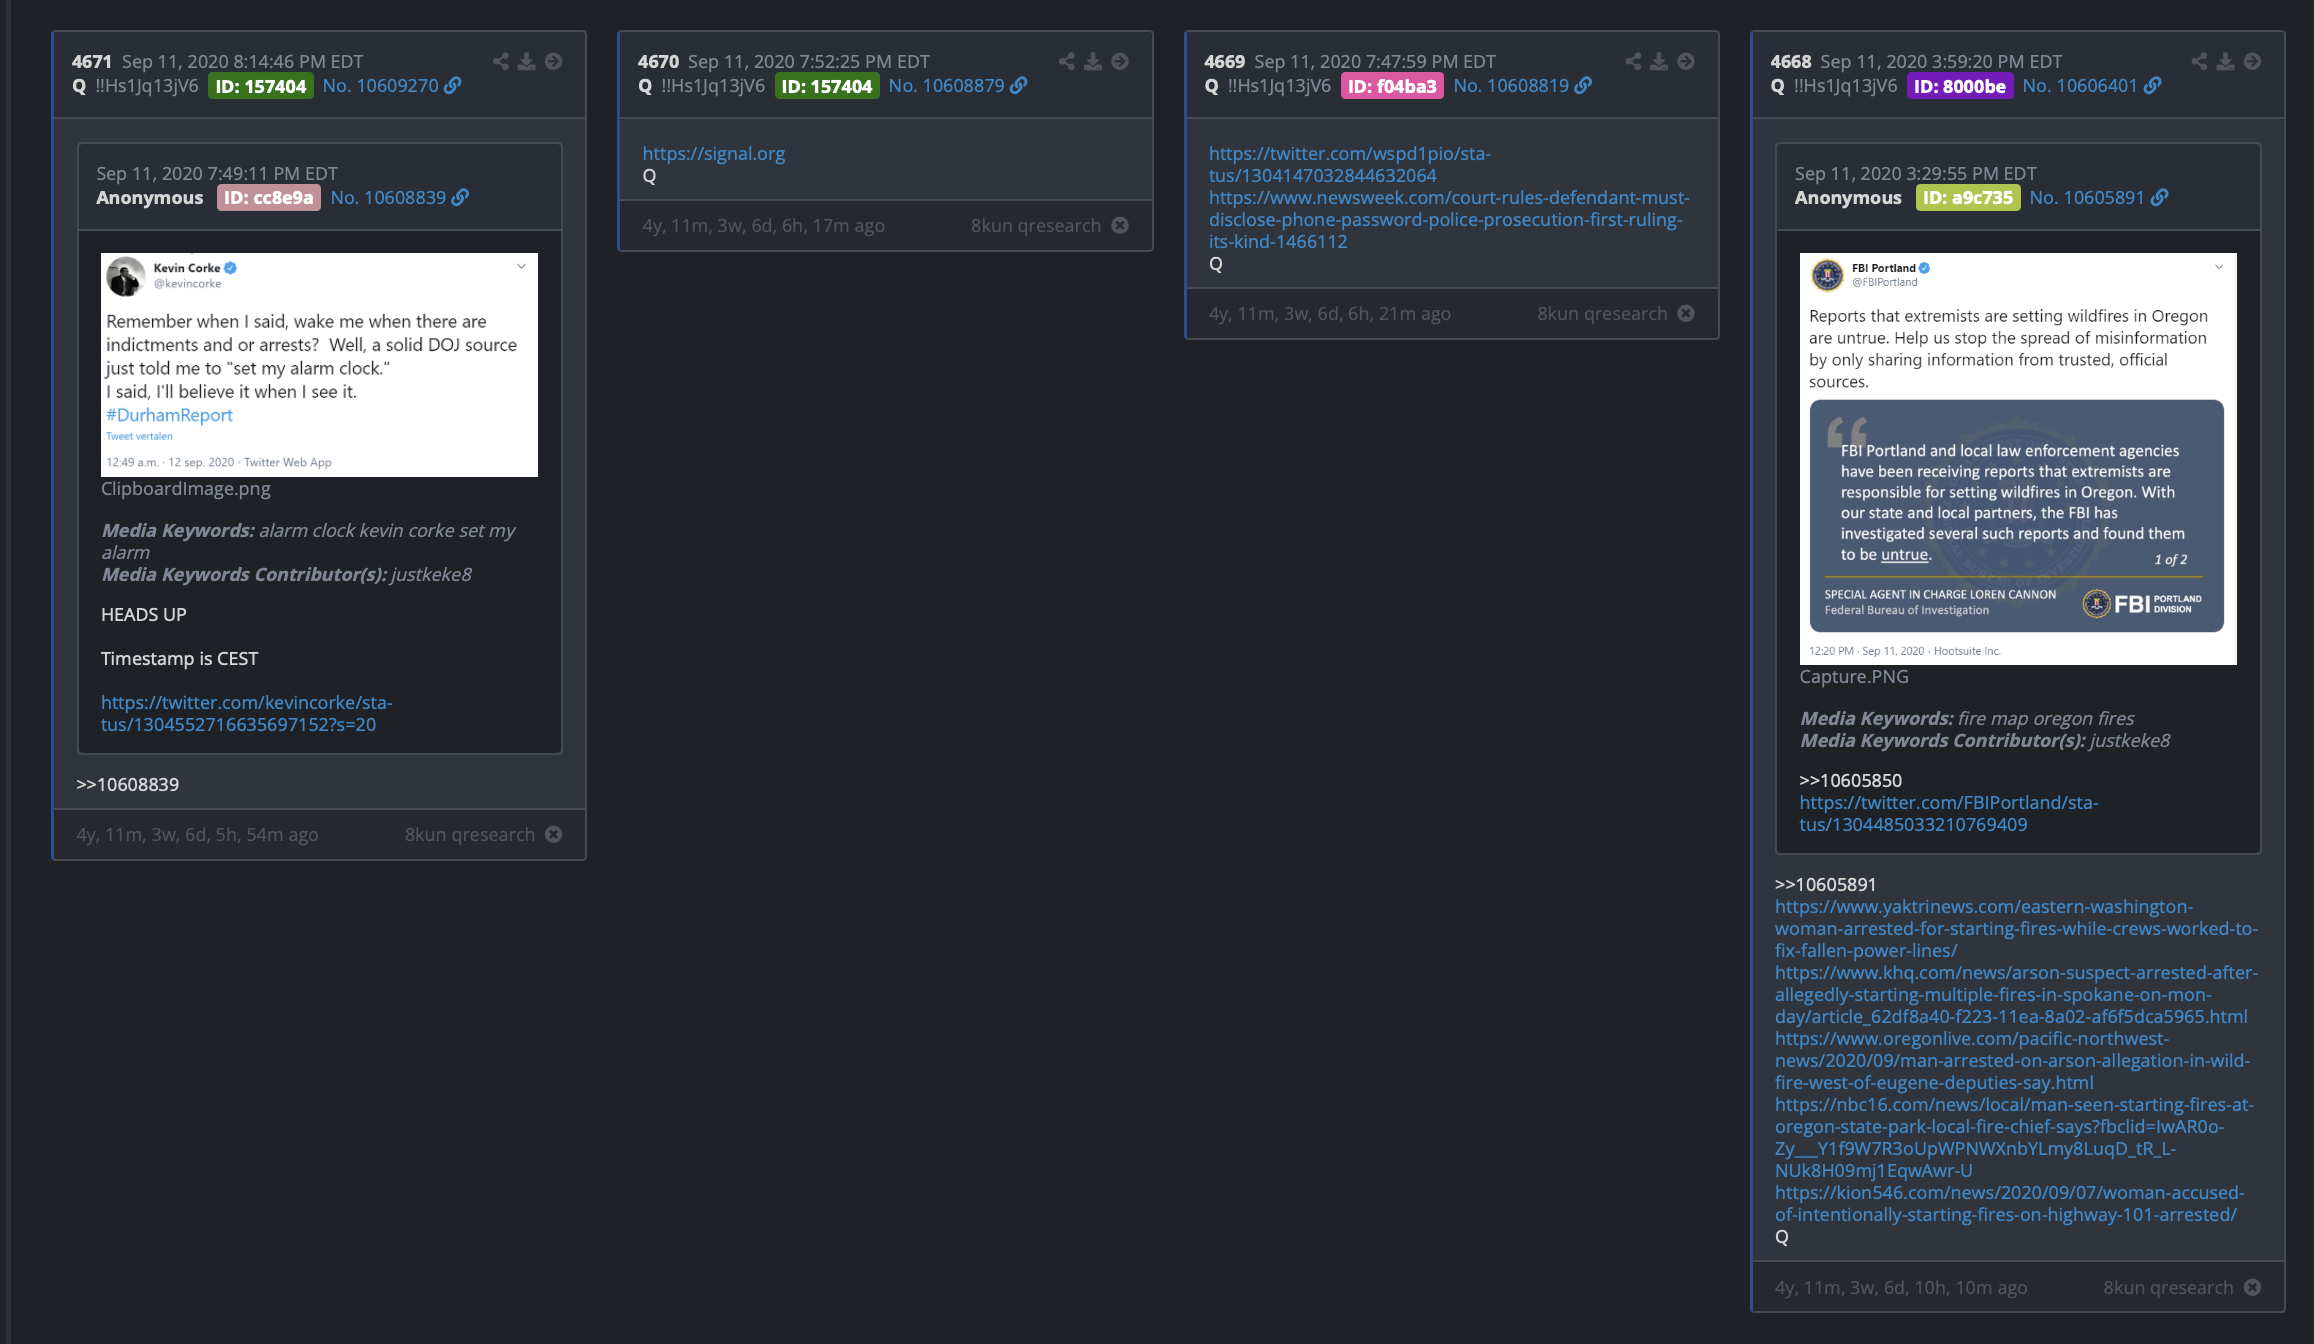Click download icon on post 4671
Screen dimensions: 2314x1344
(x=526, y=61)
